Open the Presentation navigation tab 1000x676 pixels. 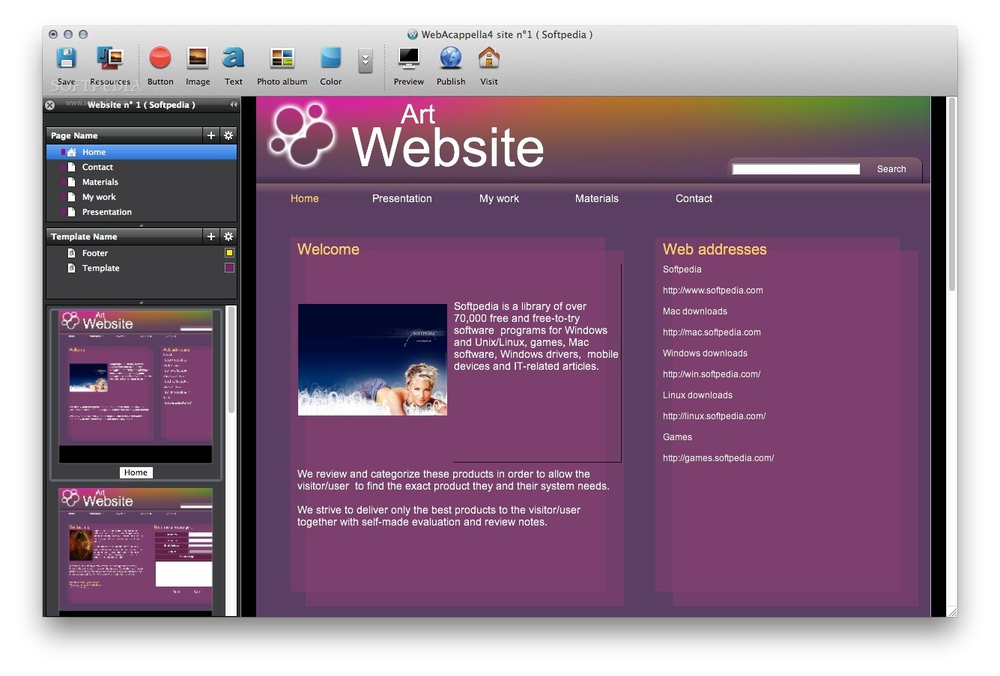(402, 198)
